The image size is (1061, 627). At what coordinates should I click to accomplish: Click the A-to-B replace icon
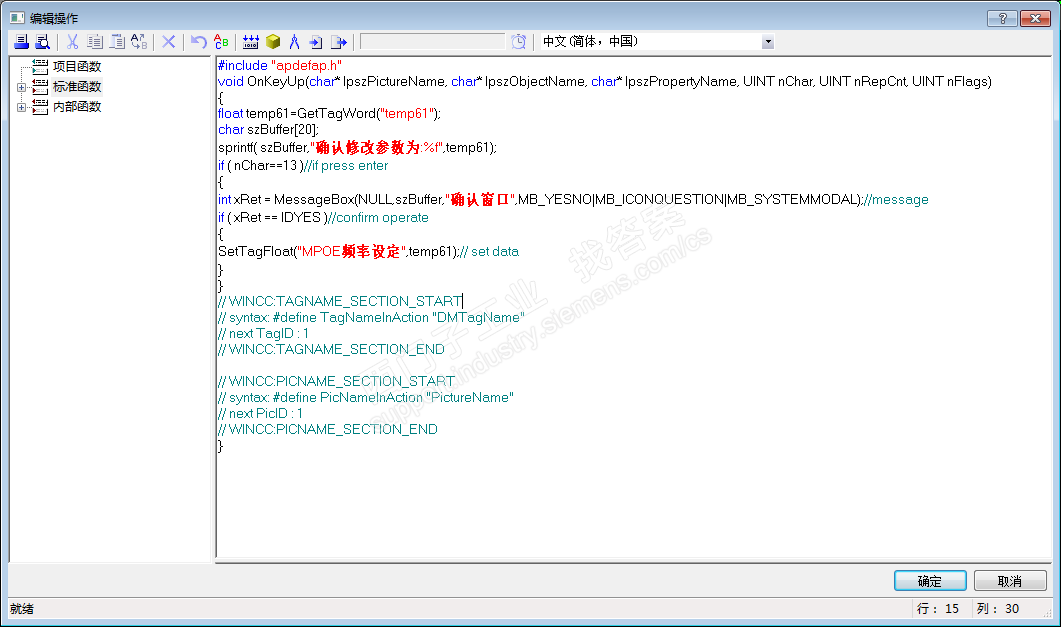tap(139, 42)
